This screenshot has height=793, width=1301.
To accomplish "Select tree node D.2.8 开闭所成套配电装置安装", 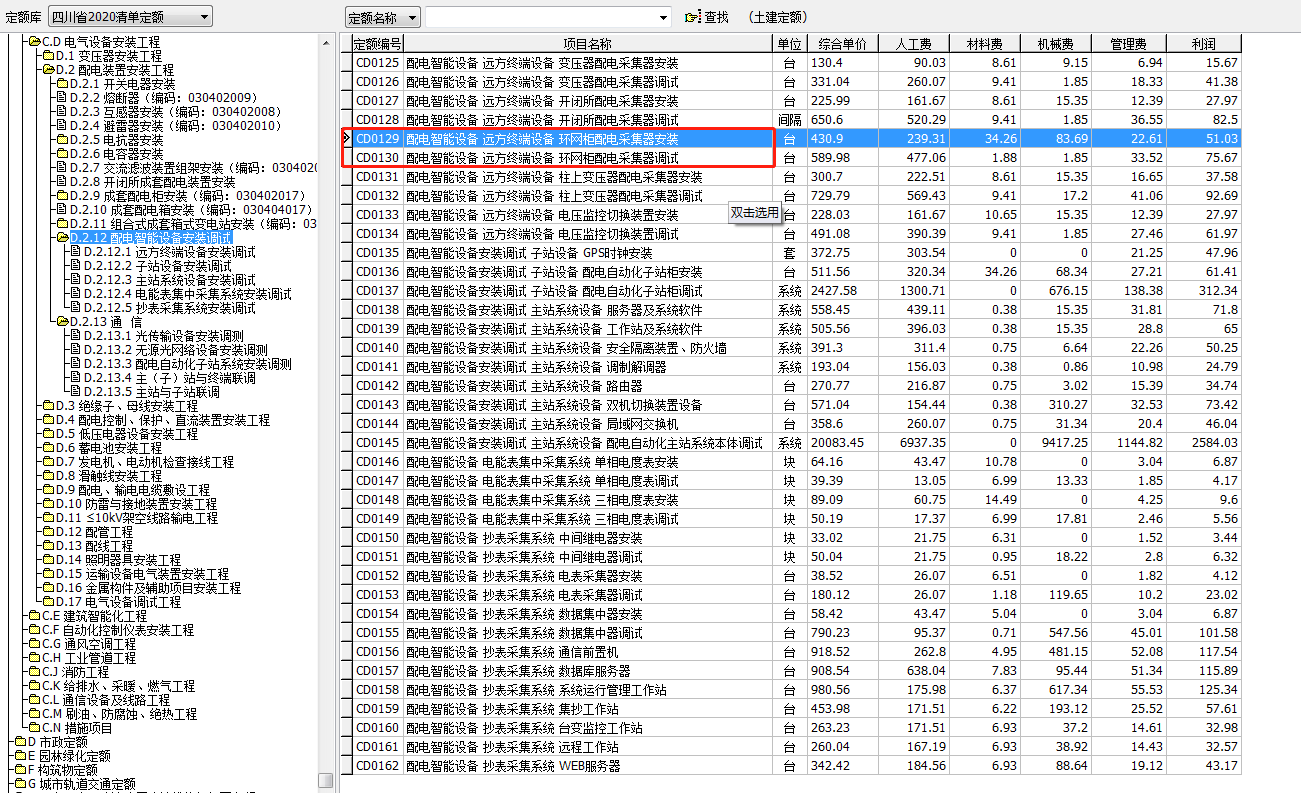I will 153,182.
